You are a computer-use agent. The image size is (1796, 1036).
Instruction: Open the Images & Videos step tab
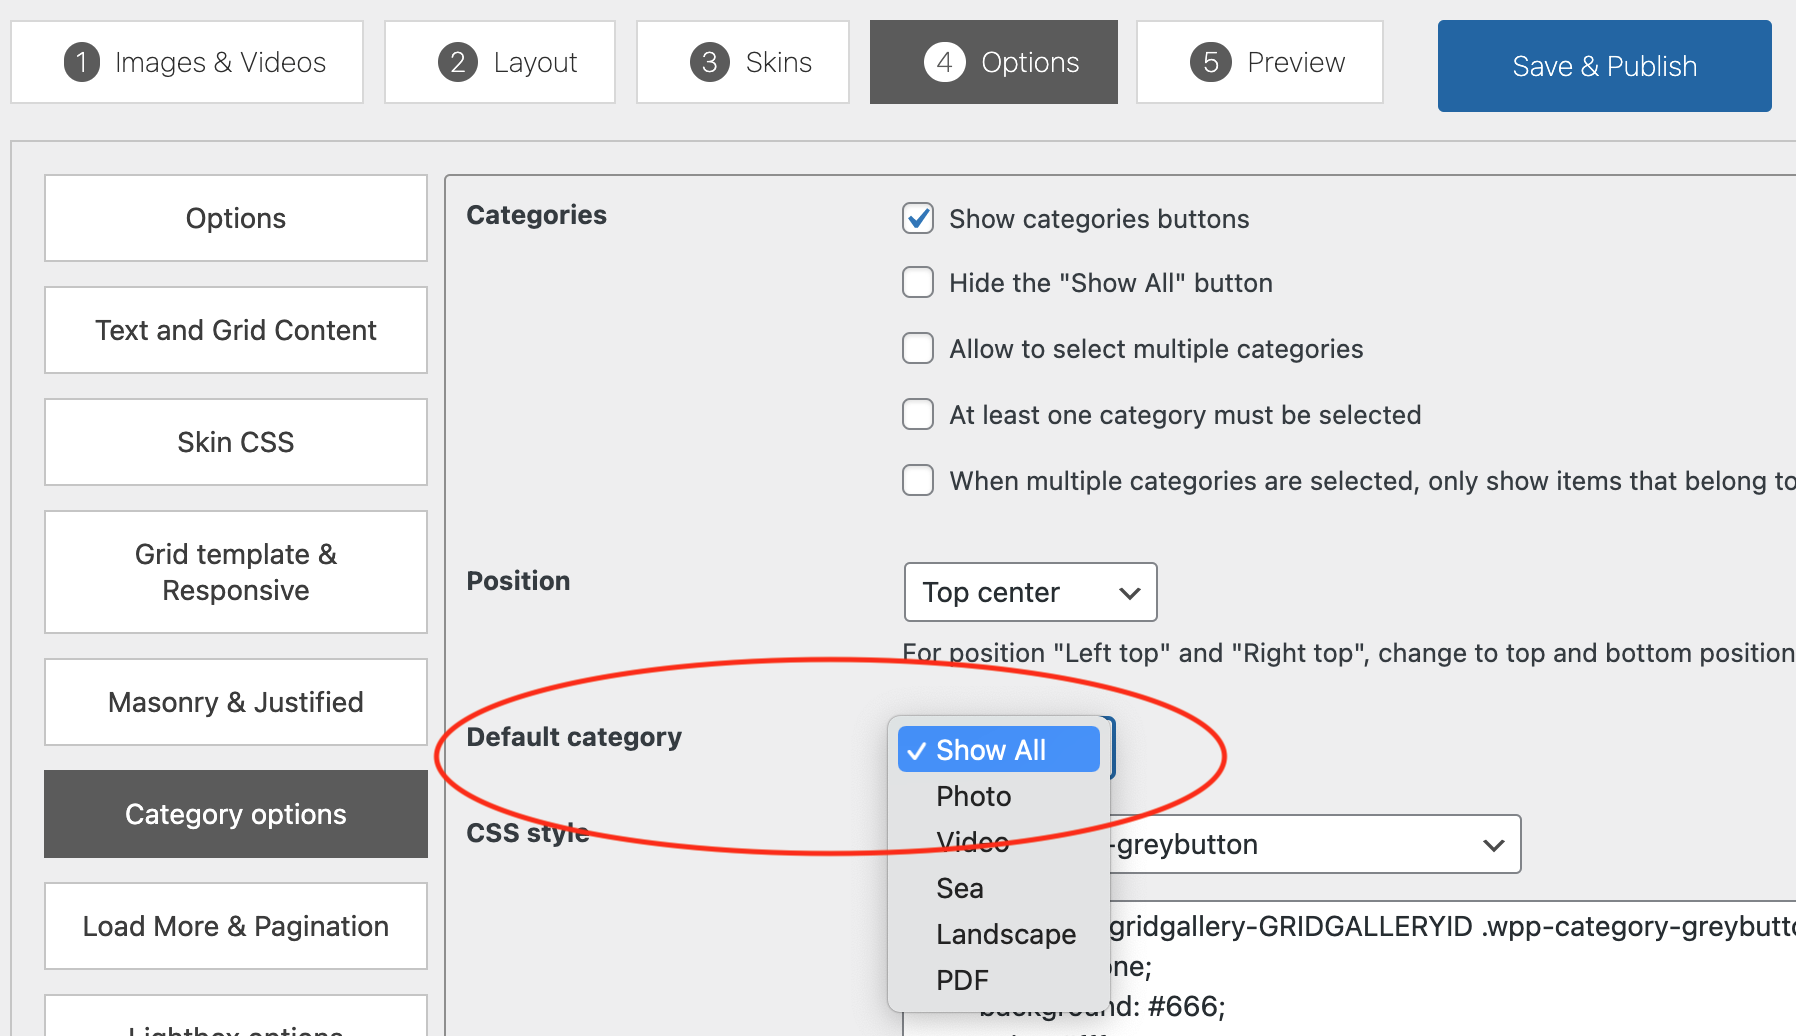tap(187, 62)
